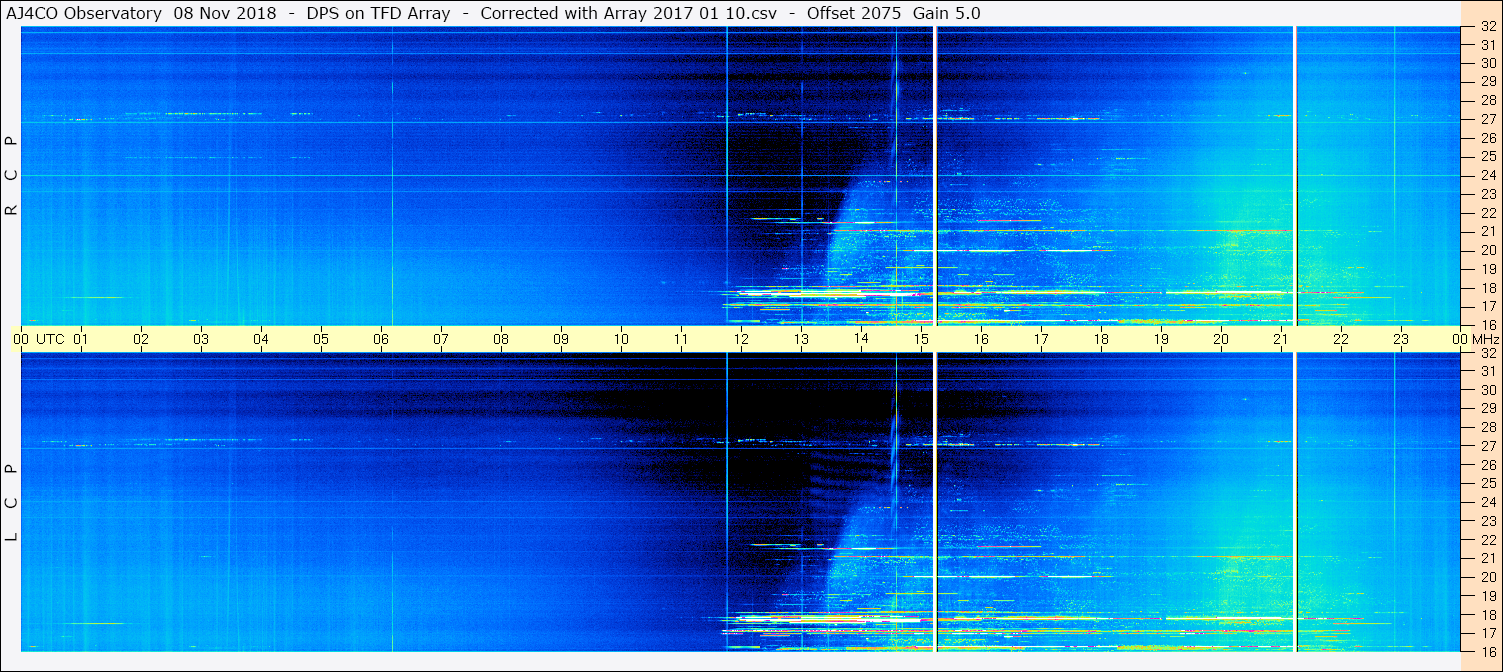
Task: Click 25 on RCP panel frequency scale
Action: click(x=1488, y=156)
